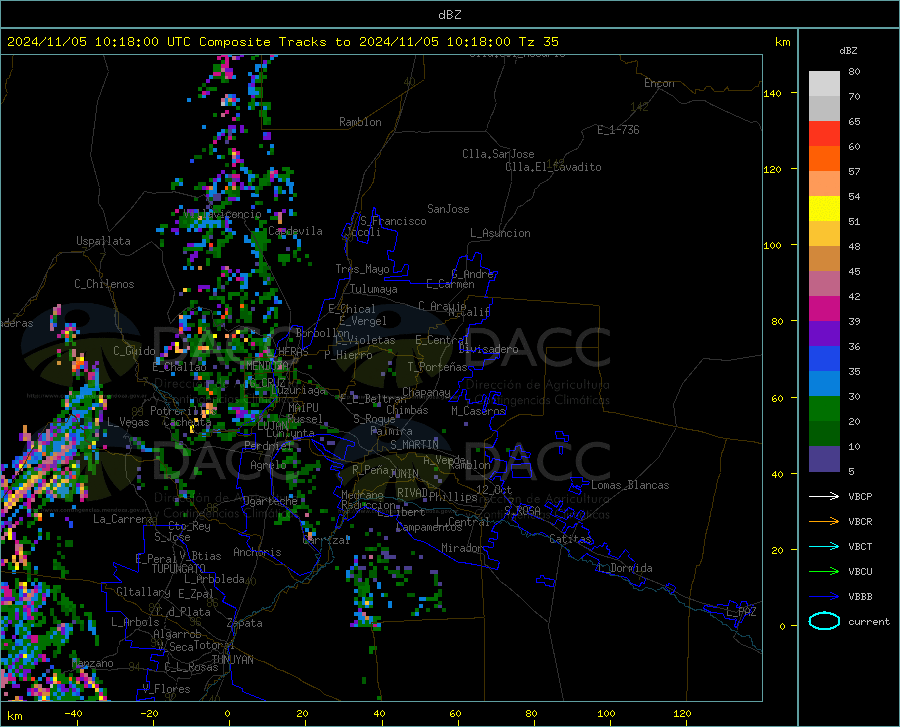The image size is (900, 727).
Task: Pick the light gray swatch between 80 and 70
Action: click(x=824, y=84)
